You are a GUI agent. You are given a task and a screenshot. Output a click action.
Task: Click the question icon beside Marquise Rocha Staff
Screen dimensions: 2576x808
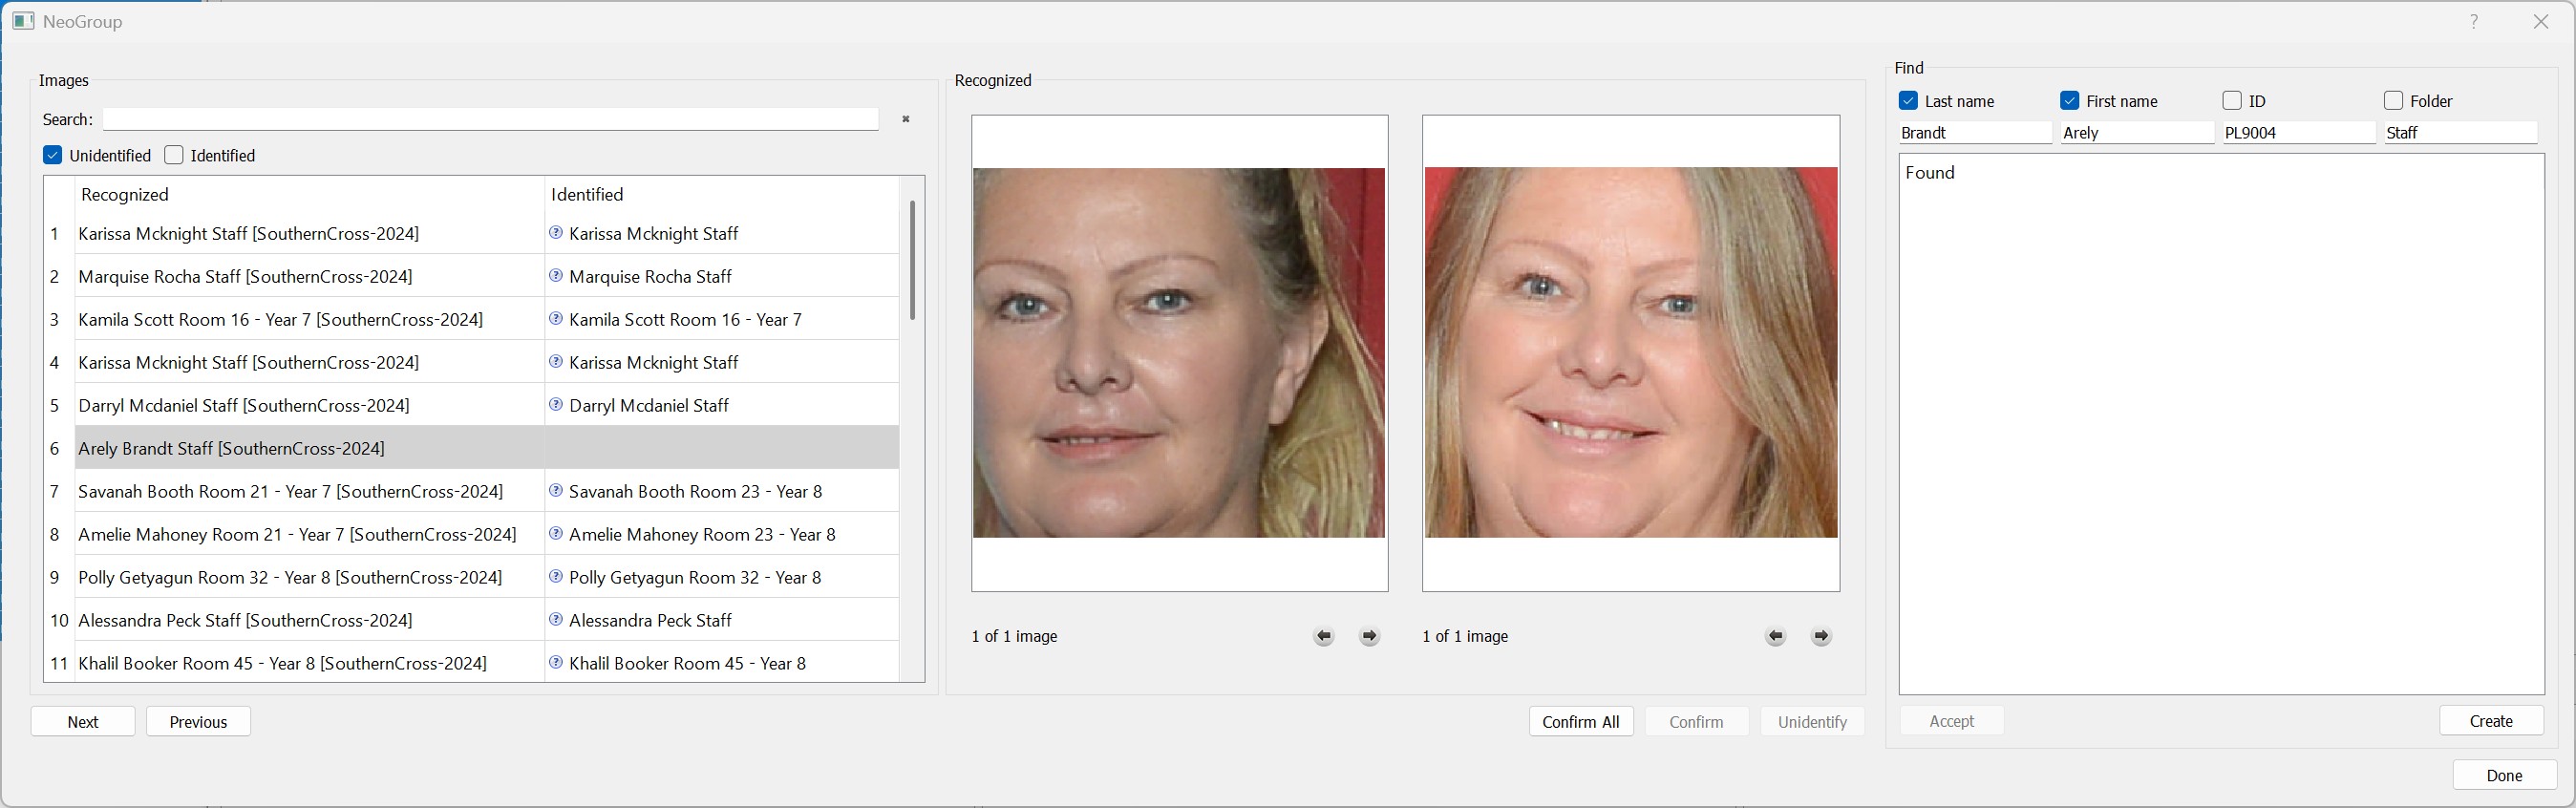[x=556, y=276]
